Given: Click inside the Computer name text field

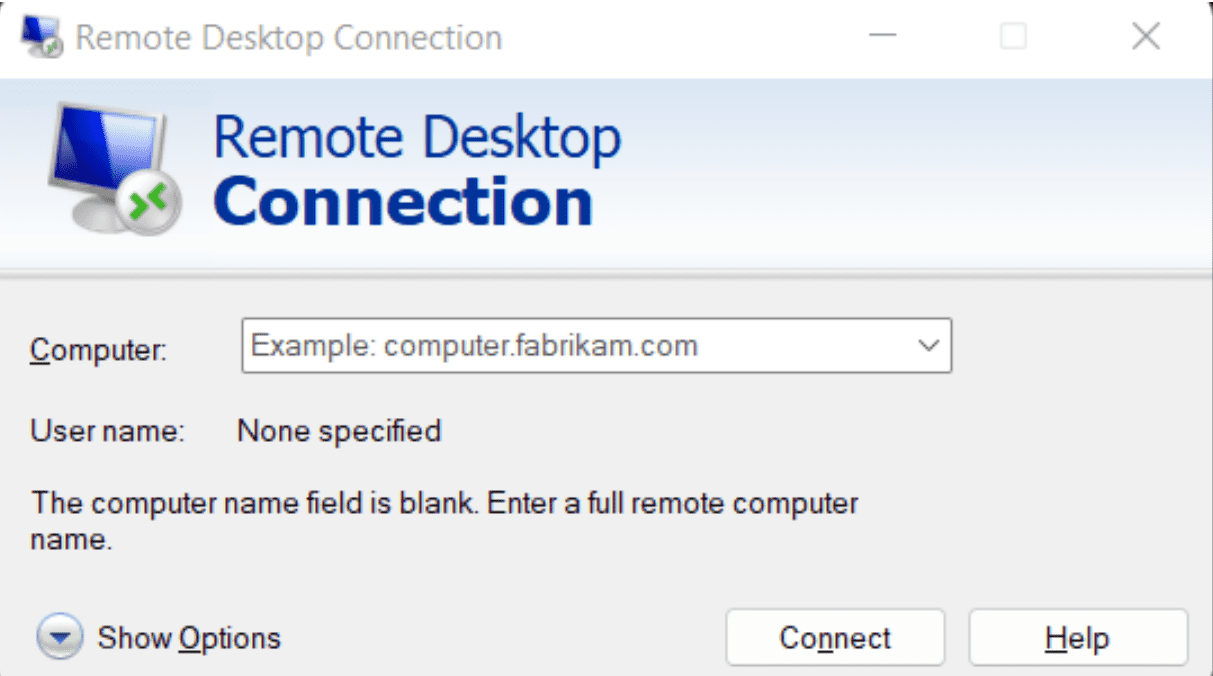Looking at the screenshot, I should click(x=570, y=346).
